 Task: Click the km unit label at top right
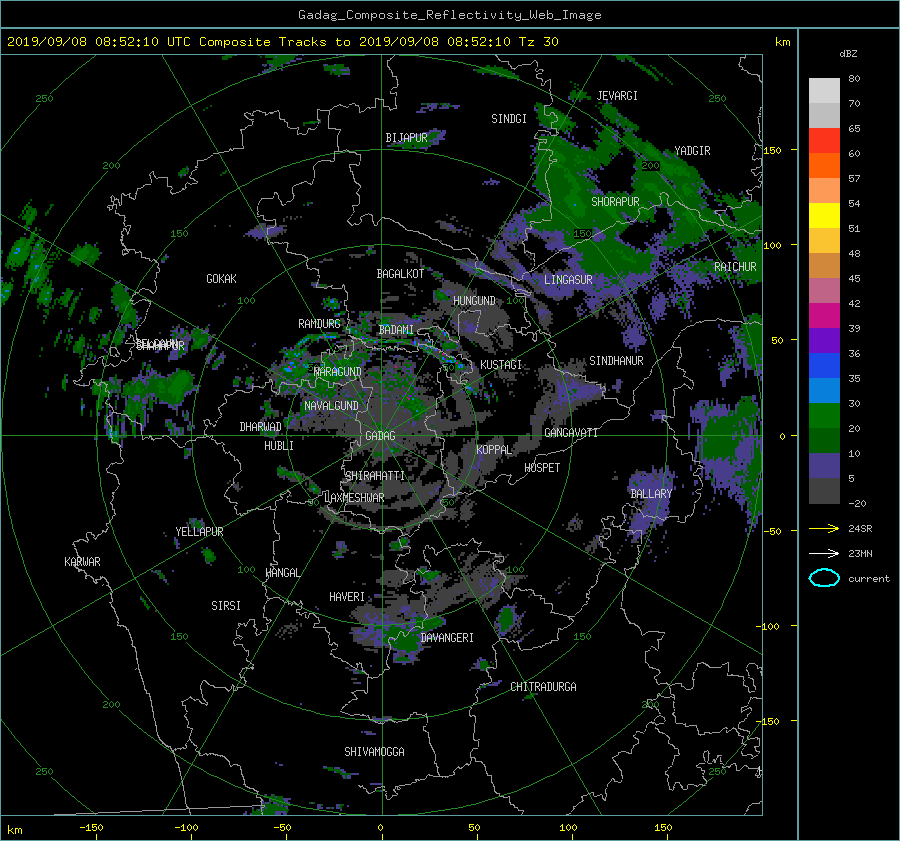tap(782, 42)
